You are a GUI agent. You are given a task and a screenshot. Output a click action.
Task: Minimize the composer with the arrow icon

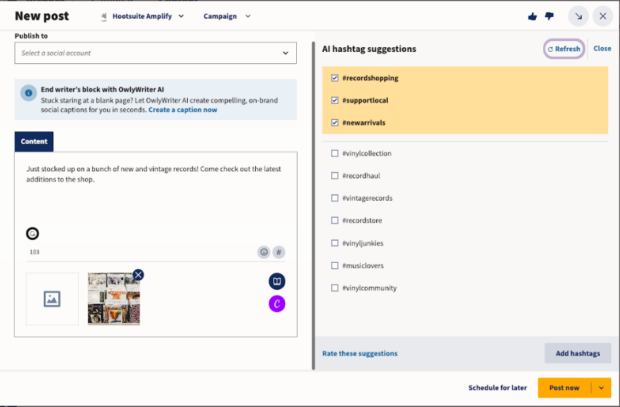(x=578, y=16)
